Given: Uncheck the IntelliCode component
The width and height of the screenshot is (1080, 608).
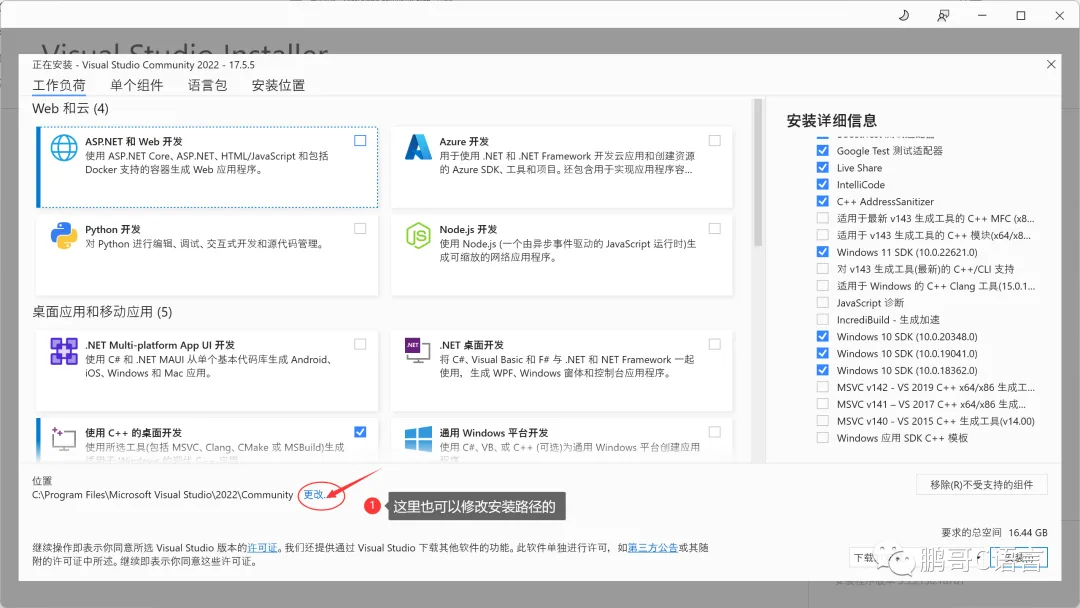Looking at the screenshot, I should 822,184.
